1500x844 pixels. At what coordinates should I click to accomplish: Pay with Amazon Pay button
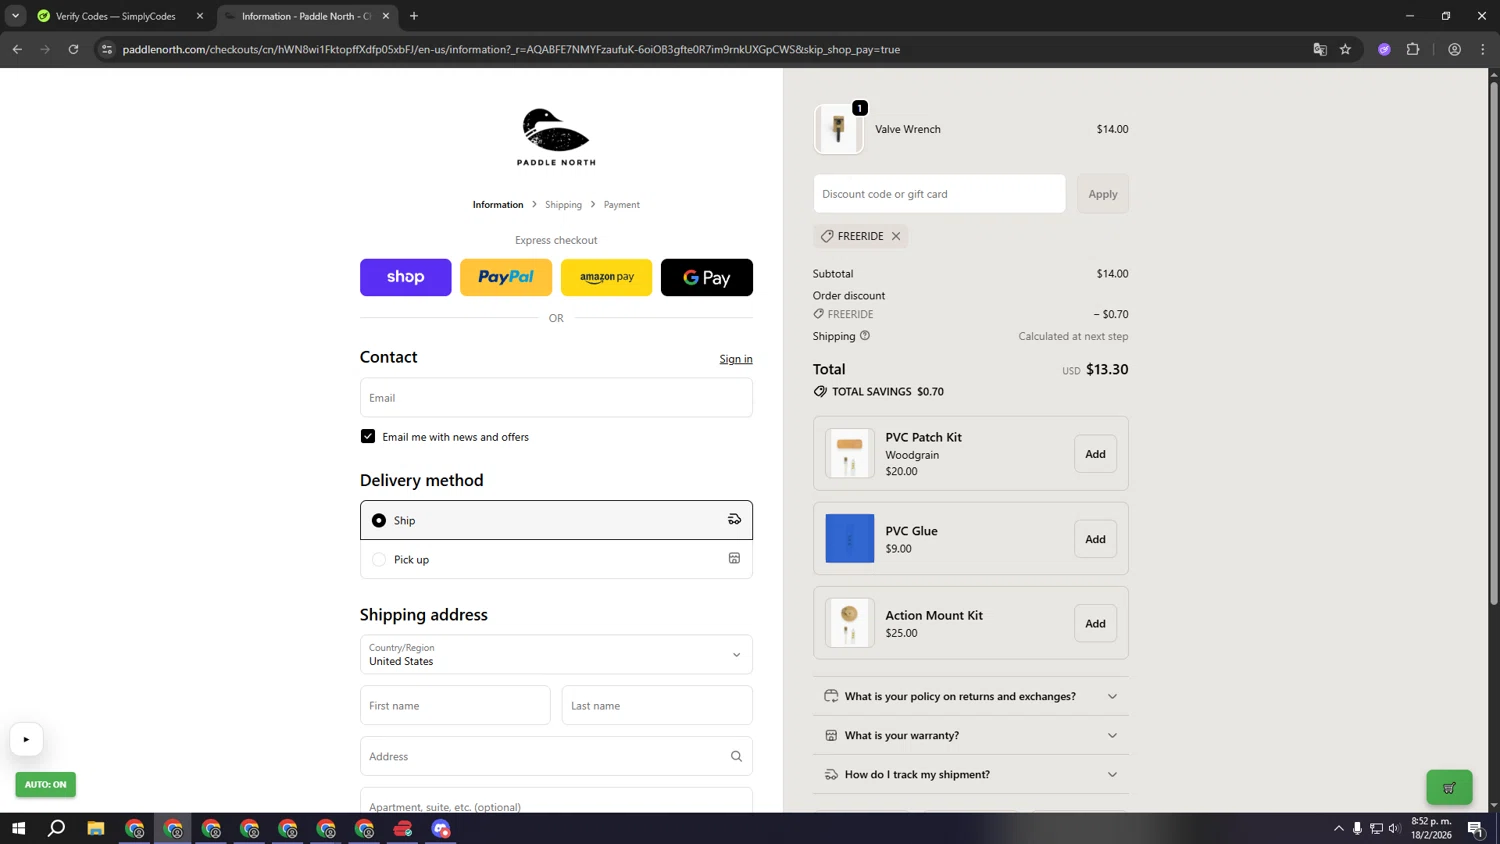pos(606,277)
